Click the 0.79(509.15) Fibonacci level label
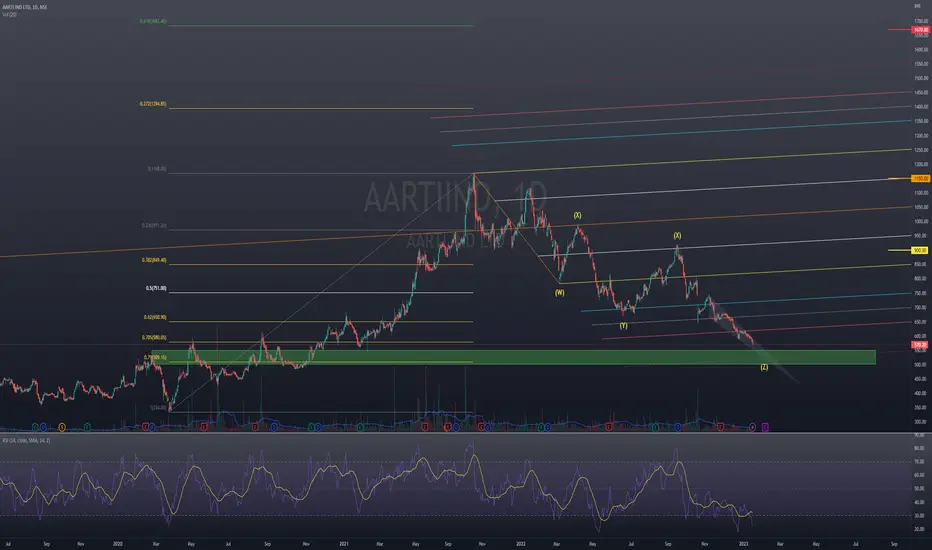Viewport: 932px width, 550px height. (155, 358)
